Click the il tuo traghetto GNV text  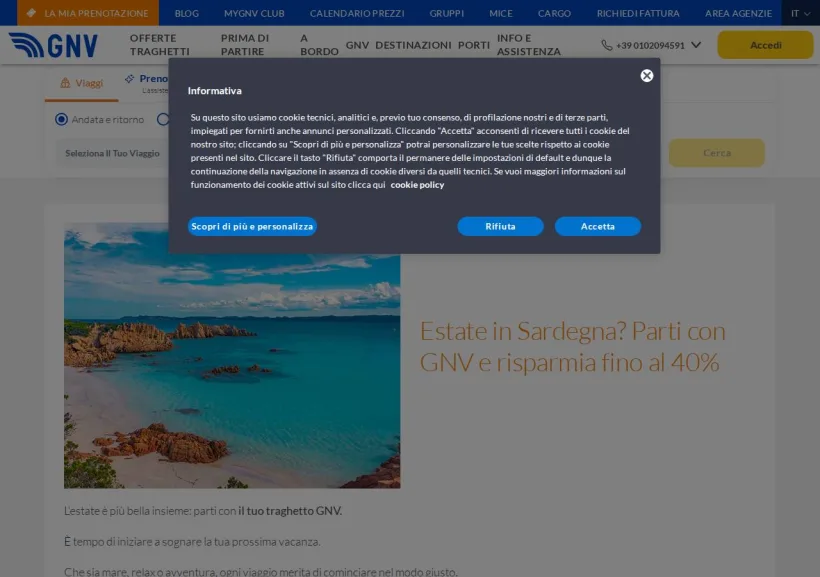tap(290, 511)
